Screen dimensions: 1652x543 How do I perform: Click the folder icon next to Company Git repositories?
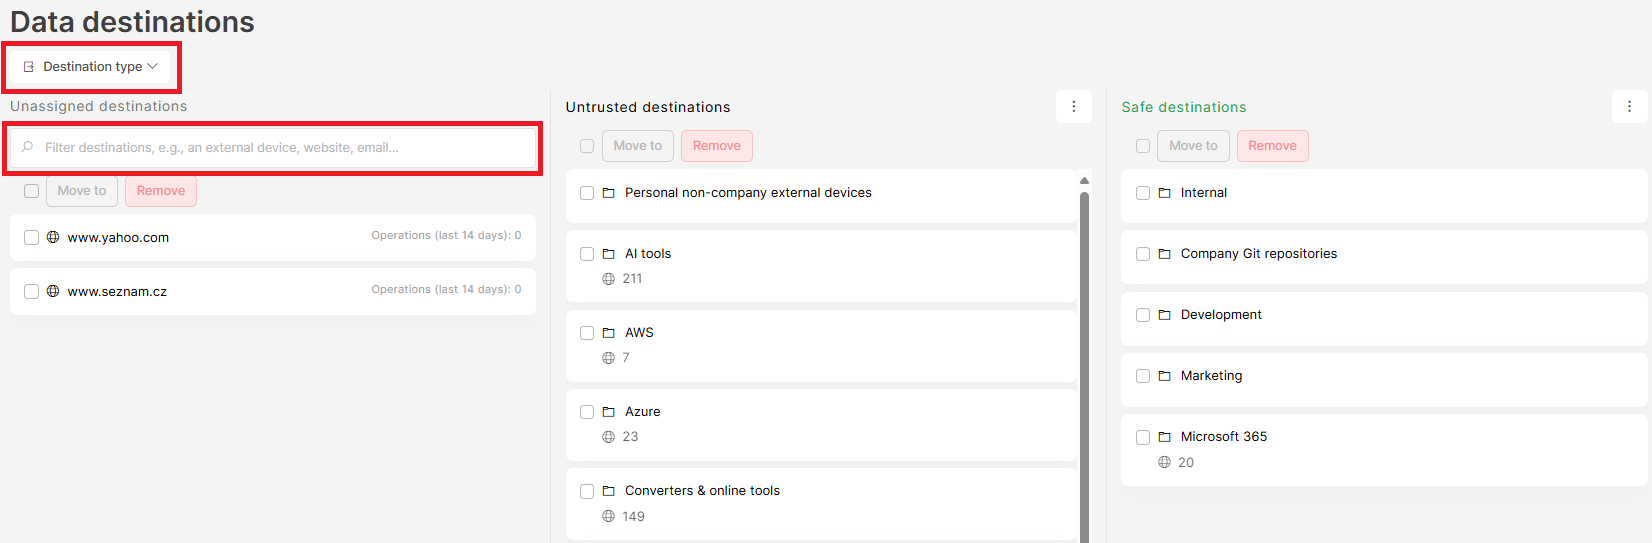pos(1164,254)
